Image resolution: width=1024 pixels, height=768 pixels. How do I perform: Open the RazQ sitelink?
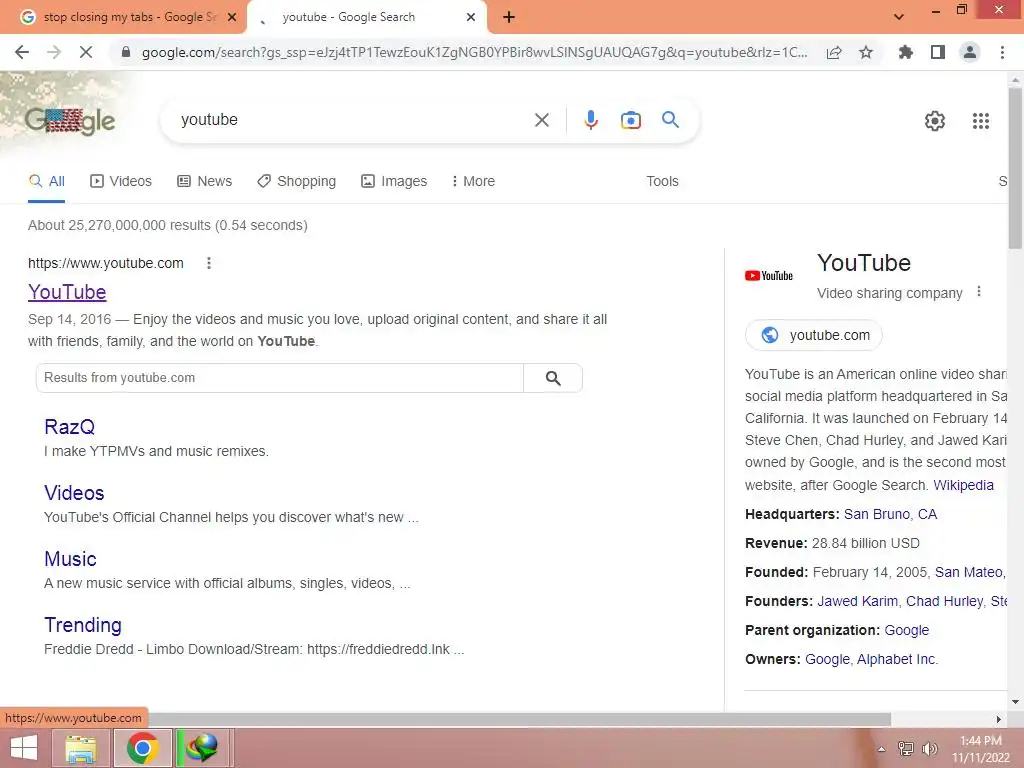[x=69, y=426]
